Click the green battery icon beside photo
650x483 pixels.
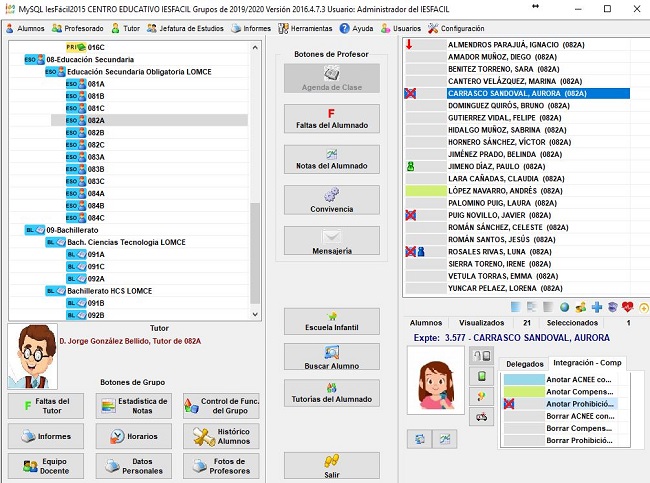(481, 376)
